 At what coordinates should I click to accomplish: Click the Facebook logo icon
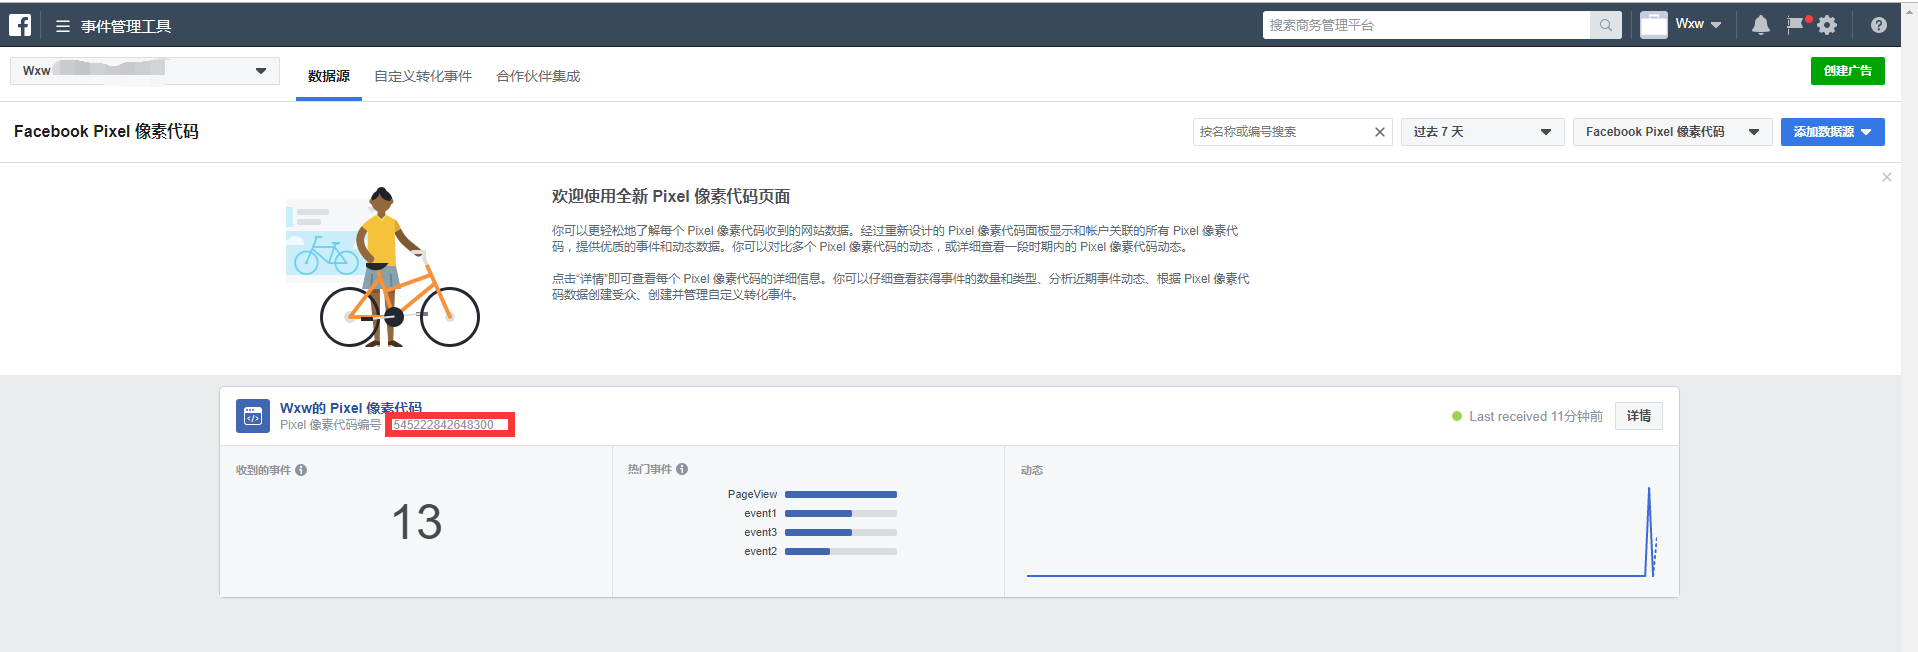point(20,25)
